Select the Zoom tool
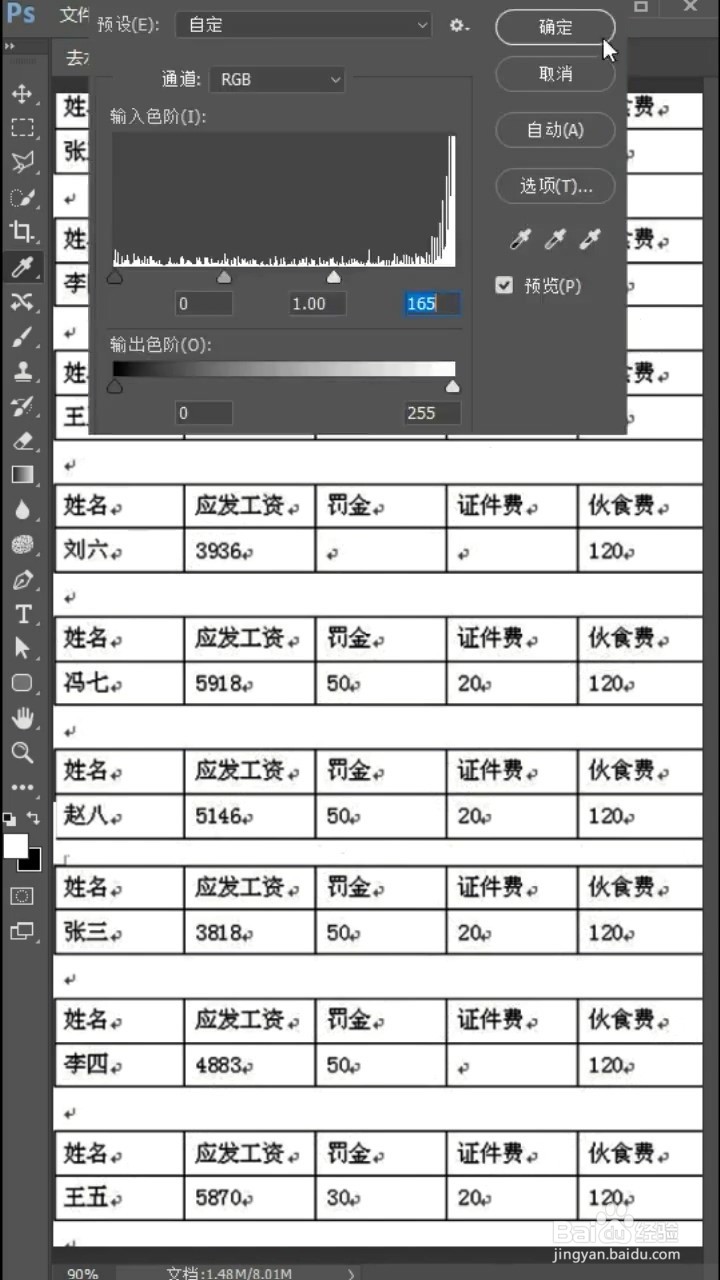The width and height of the screenshot is (720, 1280). point(22,752)
